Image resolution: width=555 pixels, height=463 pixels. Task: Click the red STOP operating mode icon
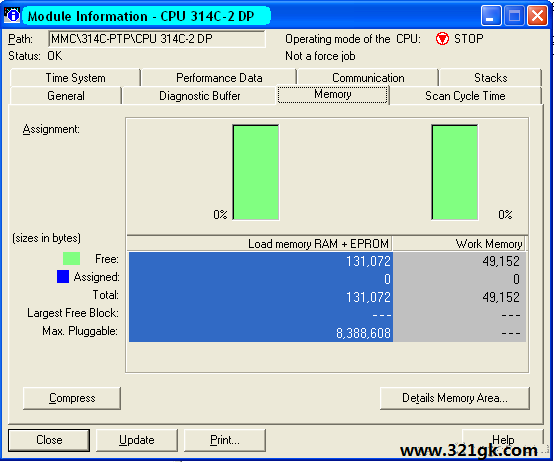[442, 39]
